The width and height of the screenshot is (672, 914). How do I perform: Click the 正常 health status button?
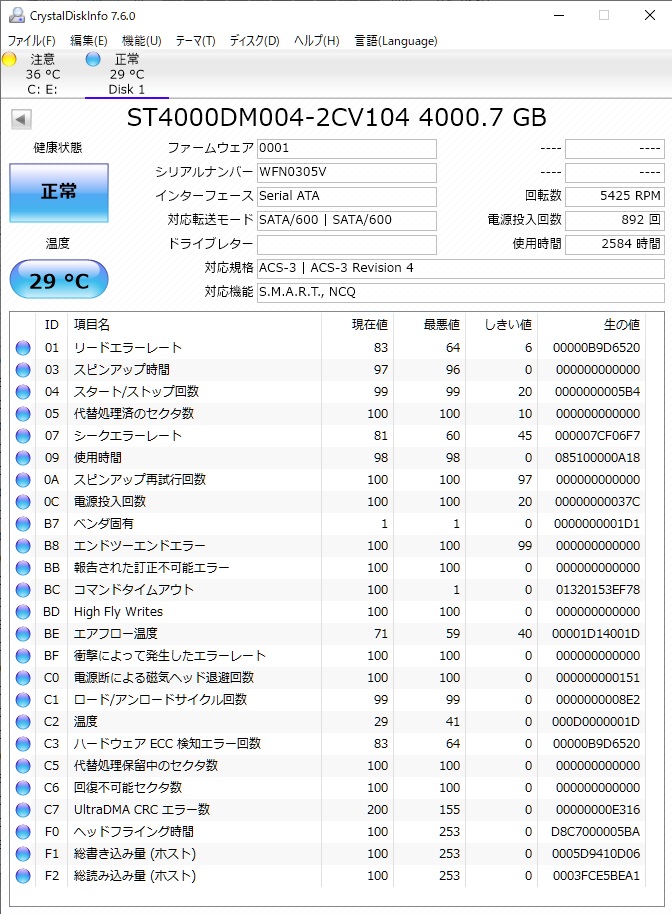[58, 192]
